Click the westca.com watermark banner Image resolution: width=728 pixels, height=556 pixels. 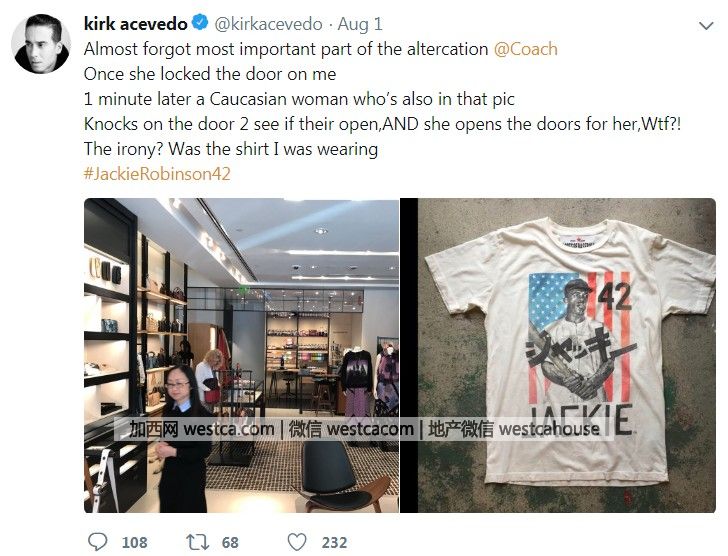(364, 429)
